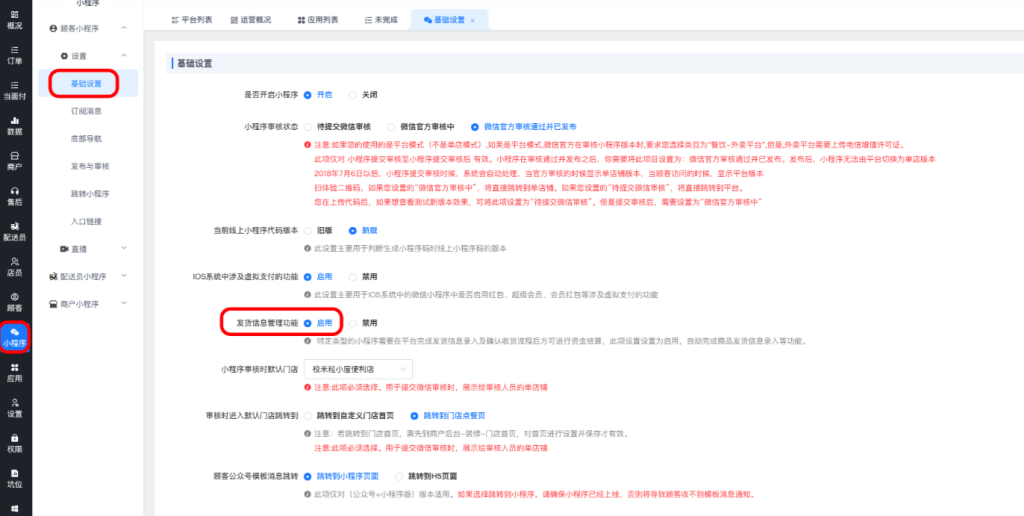Open 顾客 (Customer) sidebar icon
Viewport: 1024px width, 516px height.
pyautogui.click(x=15, y=301)
